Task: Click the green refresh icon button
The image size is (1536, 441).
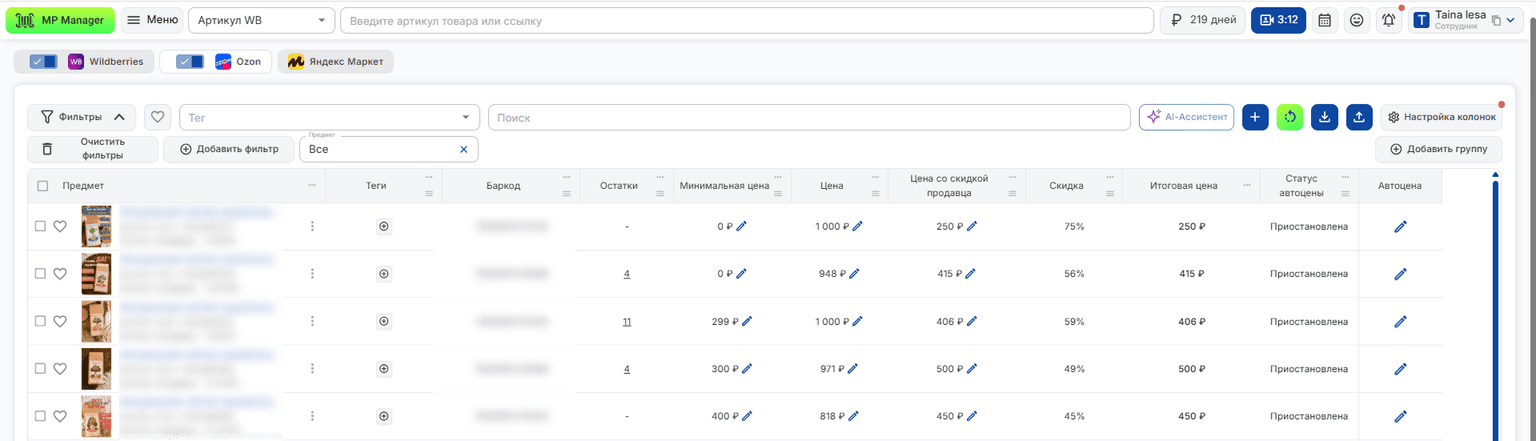Action: coord(1290,117)
